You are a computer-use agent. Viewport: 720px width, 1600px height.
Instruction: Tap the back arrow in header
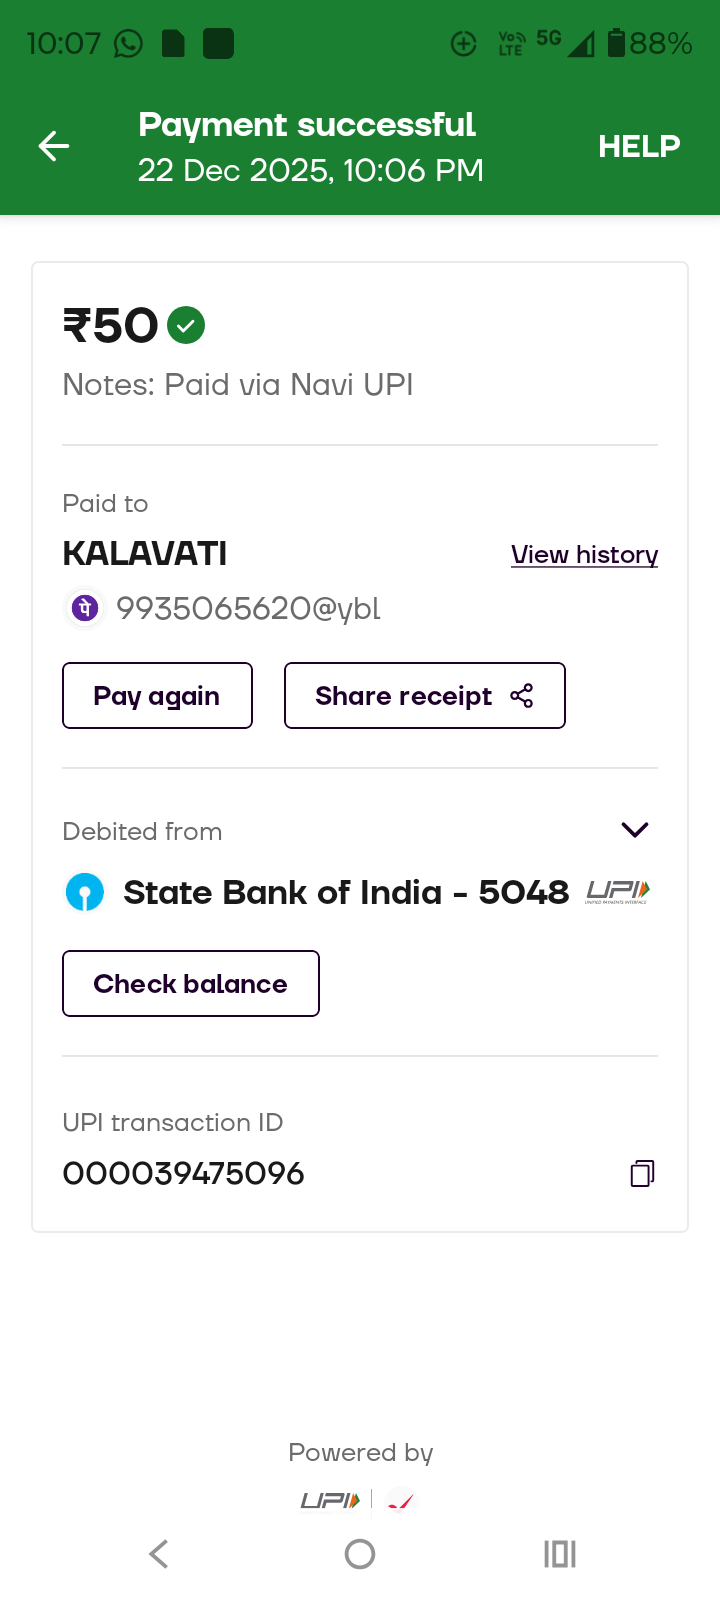[54, 146]
